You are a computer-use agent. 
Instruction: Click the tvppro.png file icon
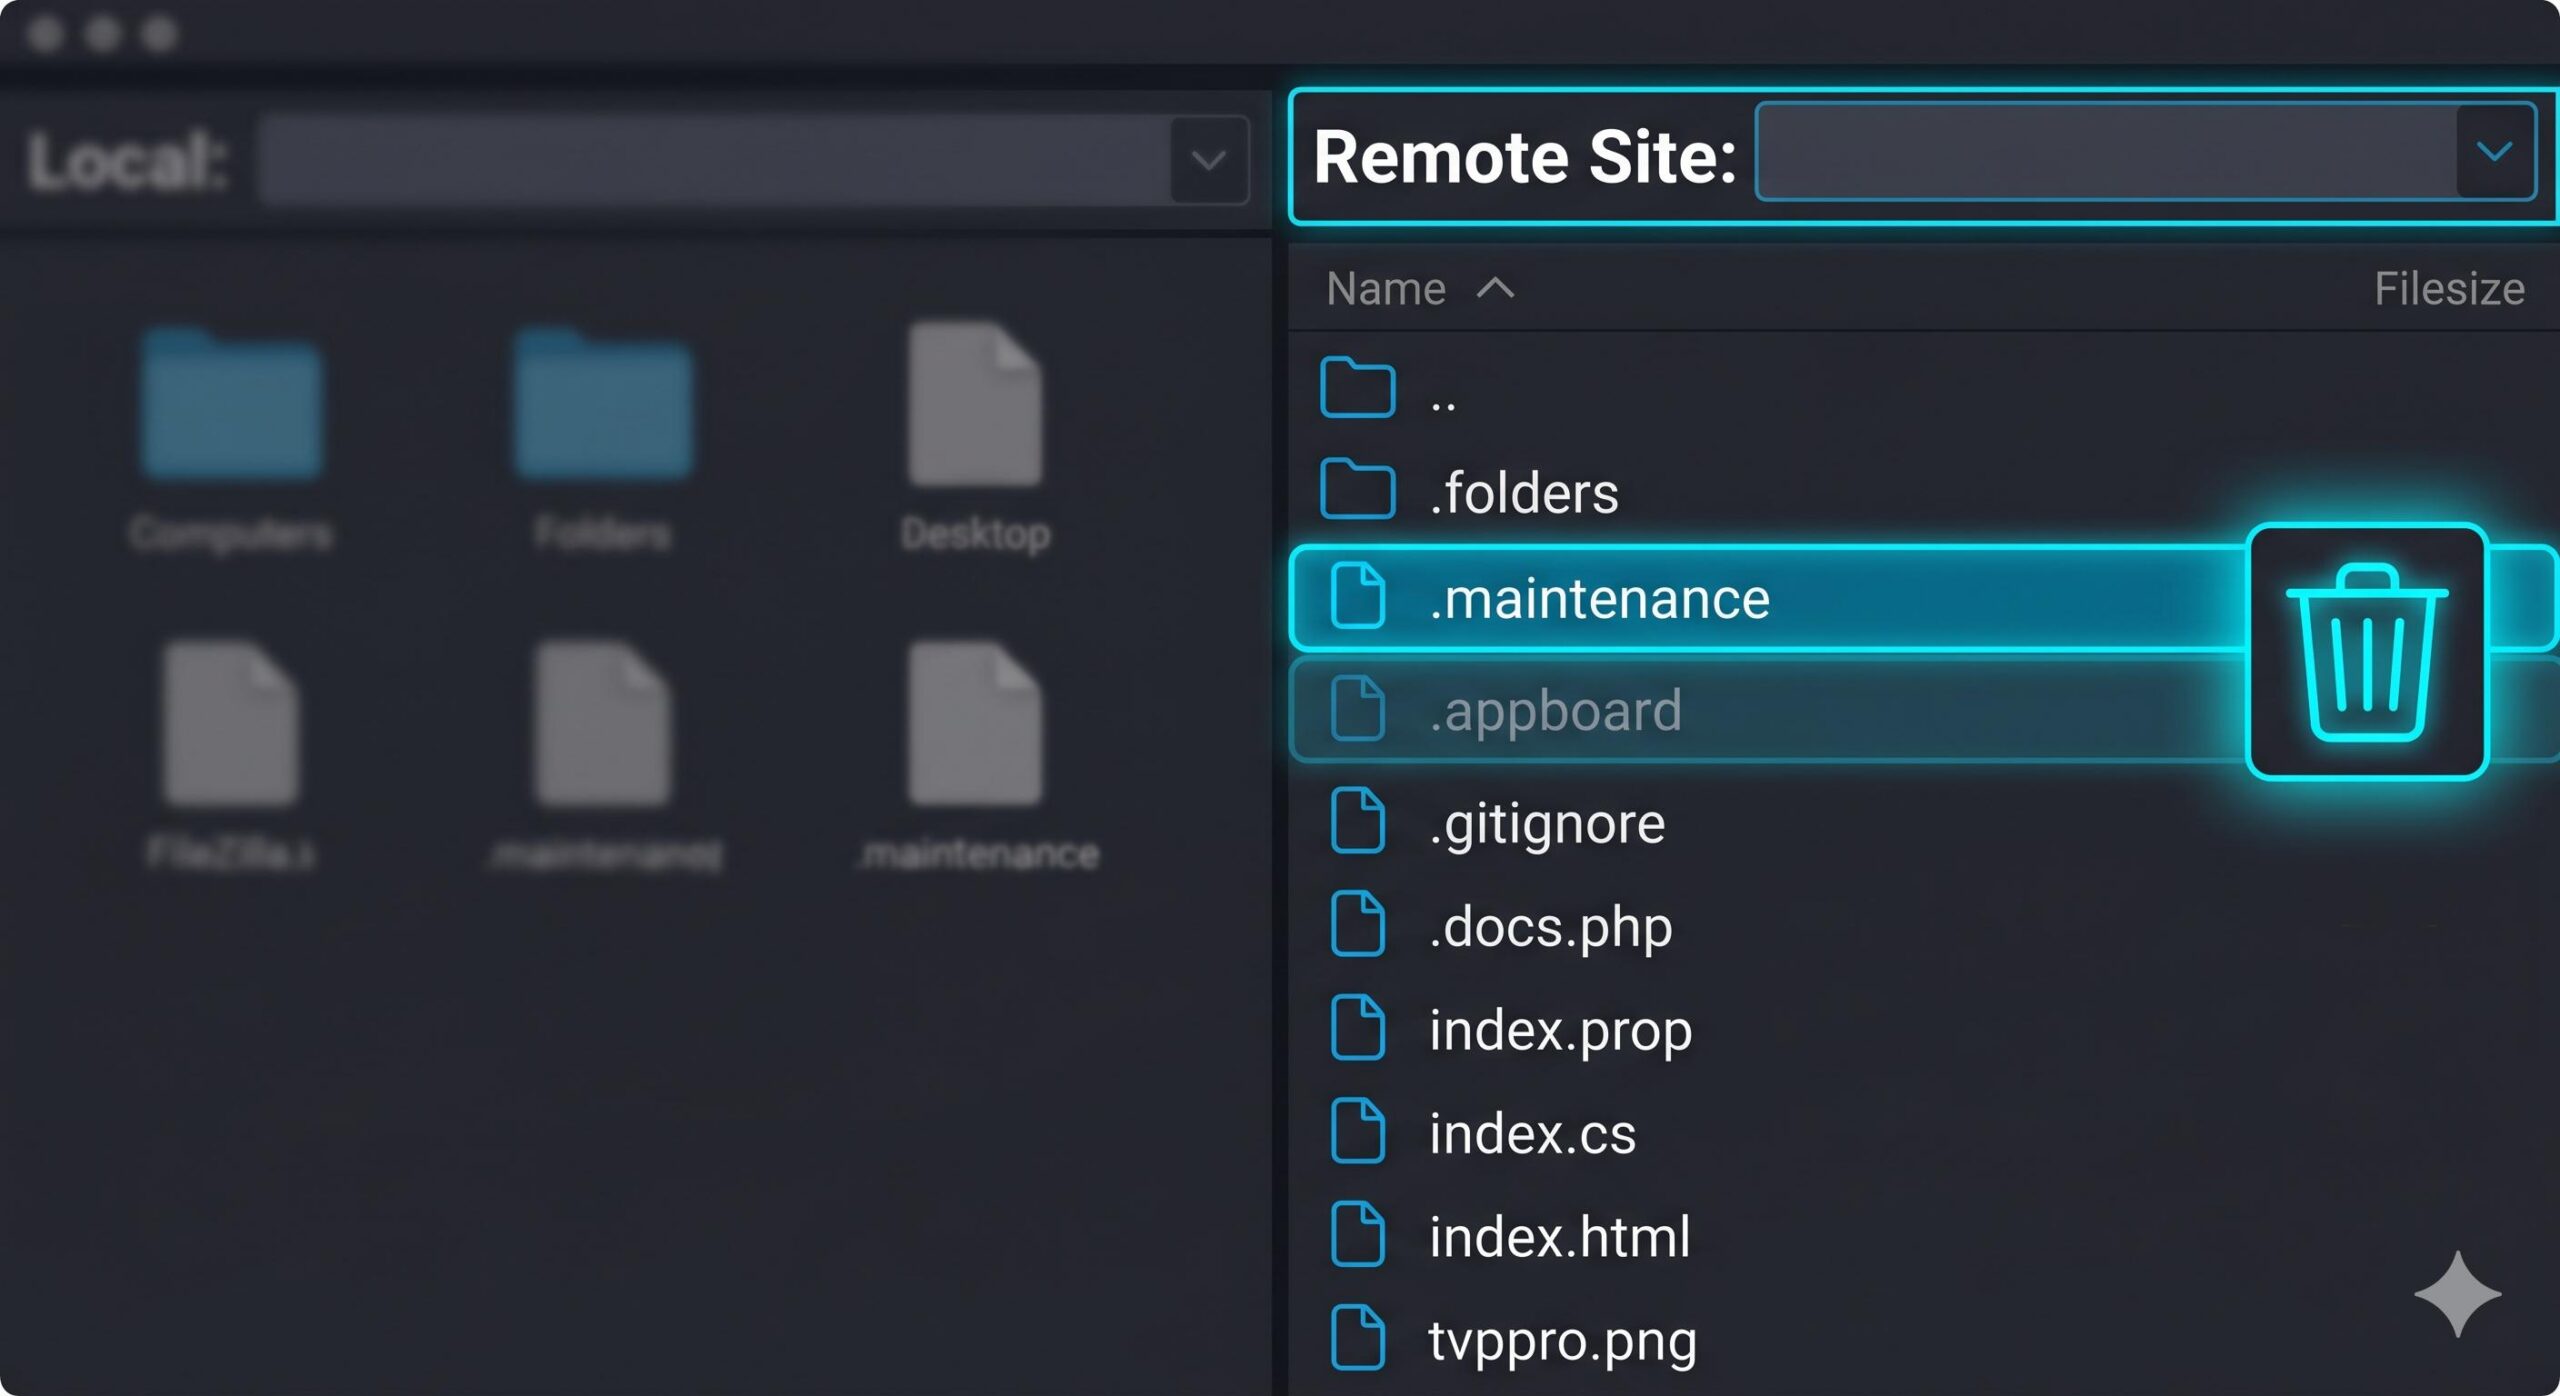tap(1358, 1337)
